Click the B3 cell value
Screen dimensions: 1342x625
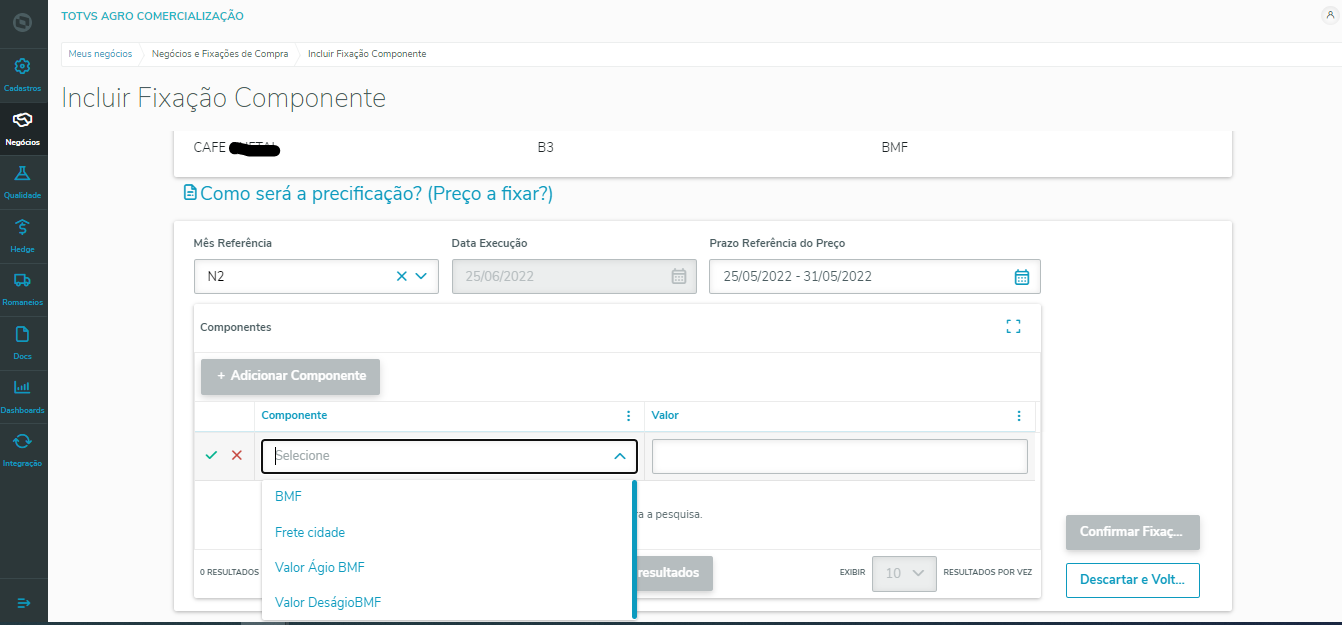[545, 148]
